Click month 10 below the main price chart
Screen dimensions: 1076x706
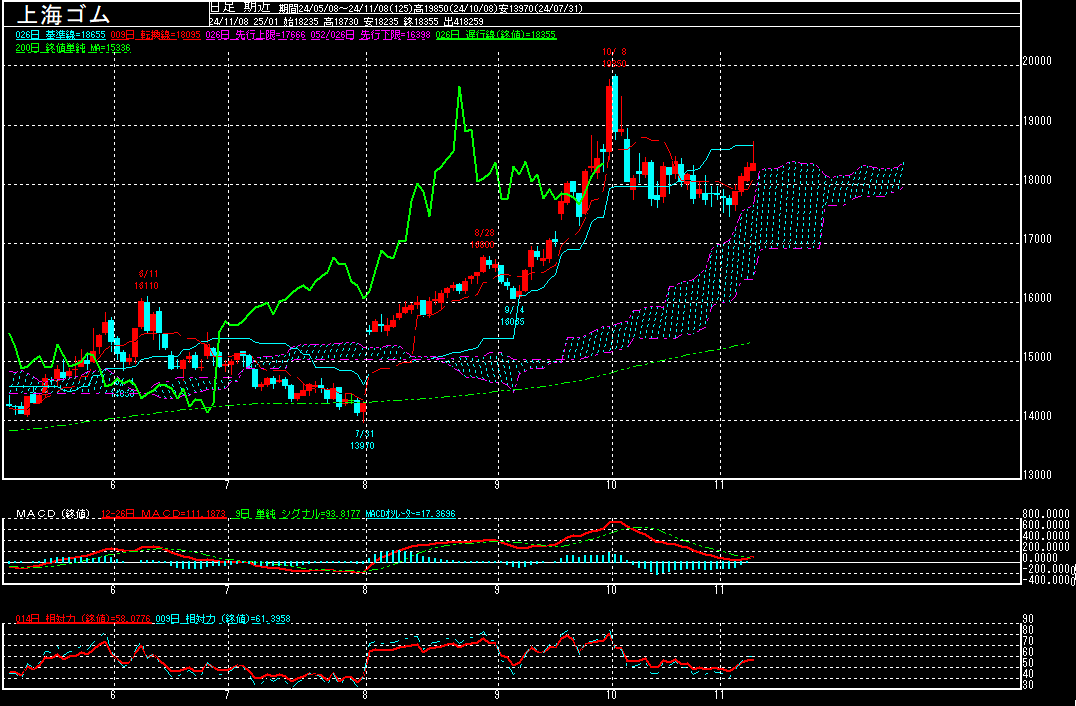coord(611,485)
